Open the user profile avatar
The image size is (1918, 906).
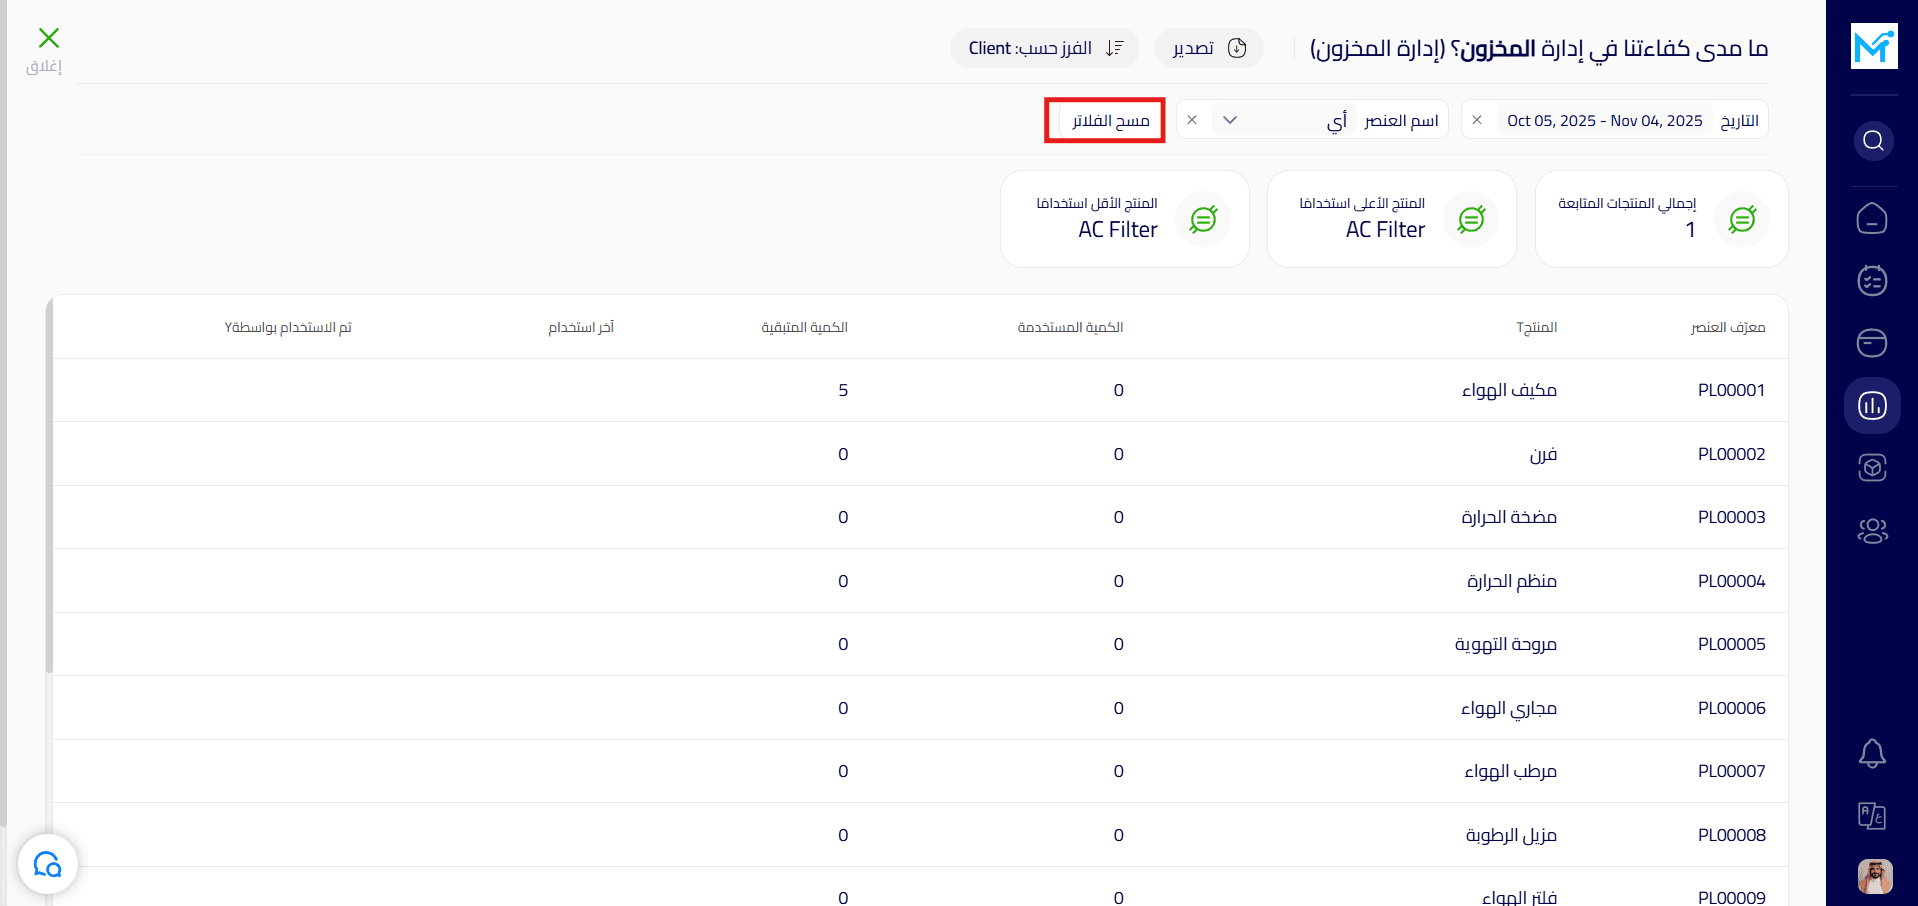click(1875, 876)
